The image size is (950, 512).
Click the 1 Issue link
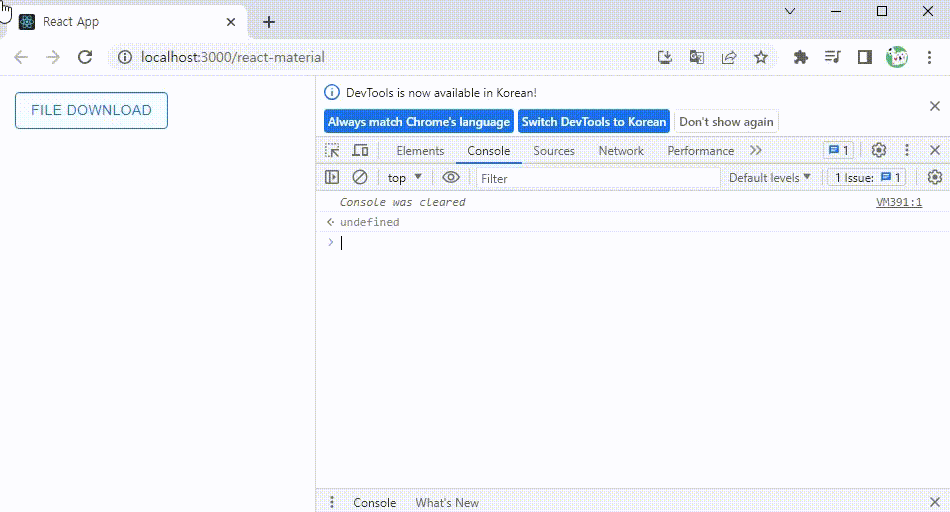click(867, 178)
